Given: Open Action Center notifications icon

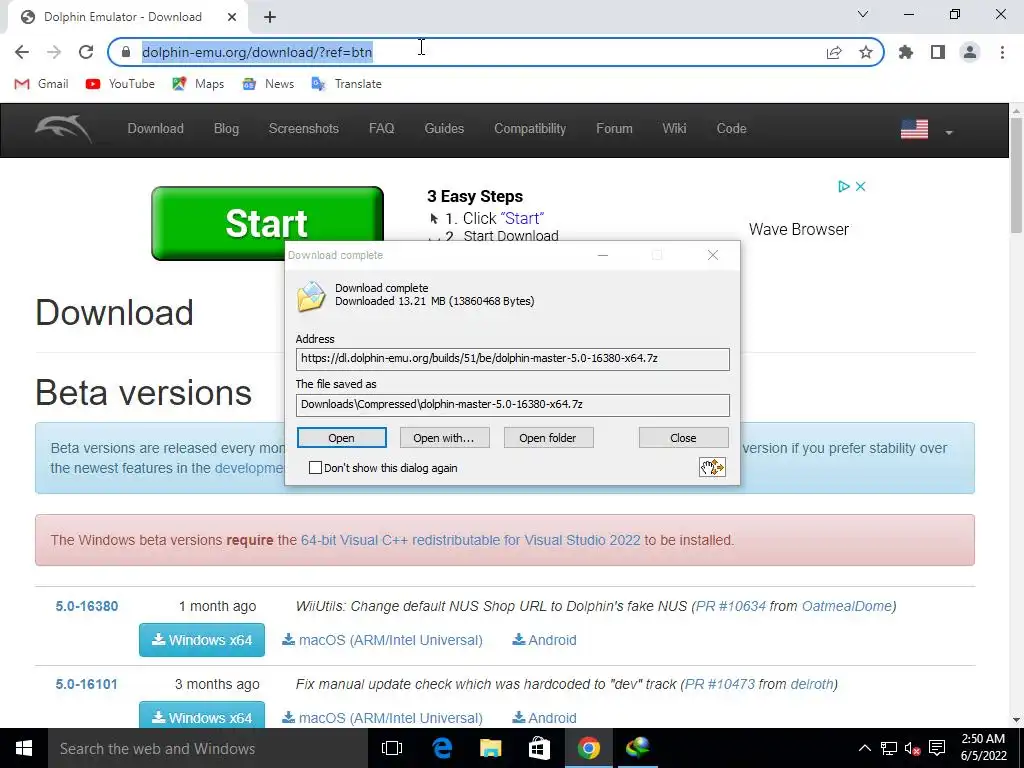Looking at the screenshot, I should (937, 748).
